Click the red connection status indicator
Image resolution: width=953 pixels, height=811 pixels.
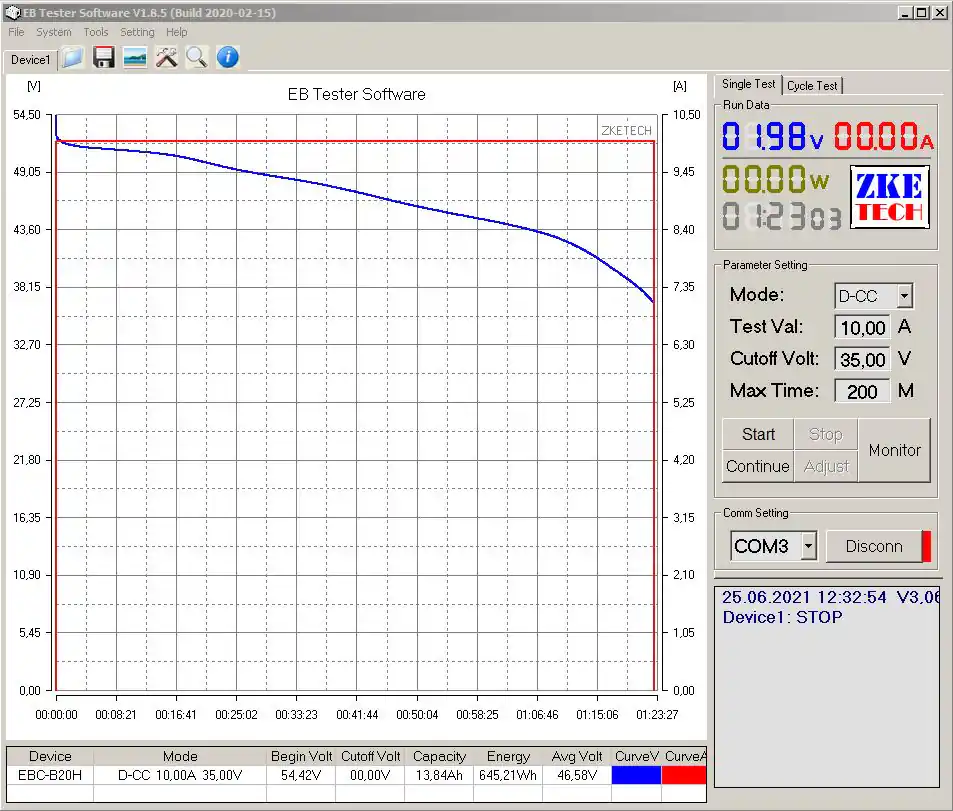coord(926,546)
